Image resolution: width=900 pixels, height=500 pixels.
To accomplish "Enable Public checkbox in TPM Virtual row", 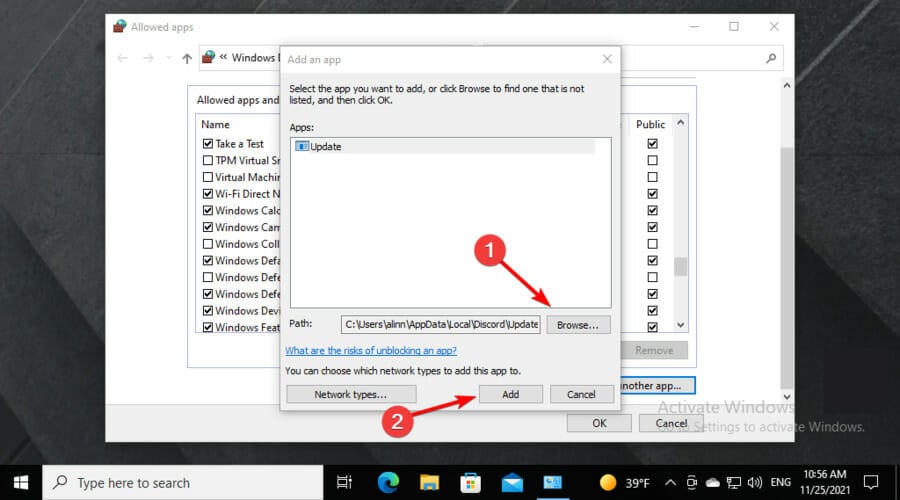I will (652, 160).
